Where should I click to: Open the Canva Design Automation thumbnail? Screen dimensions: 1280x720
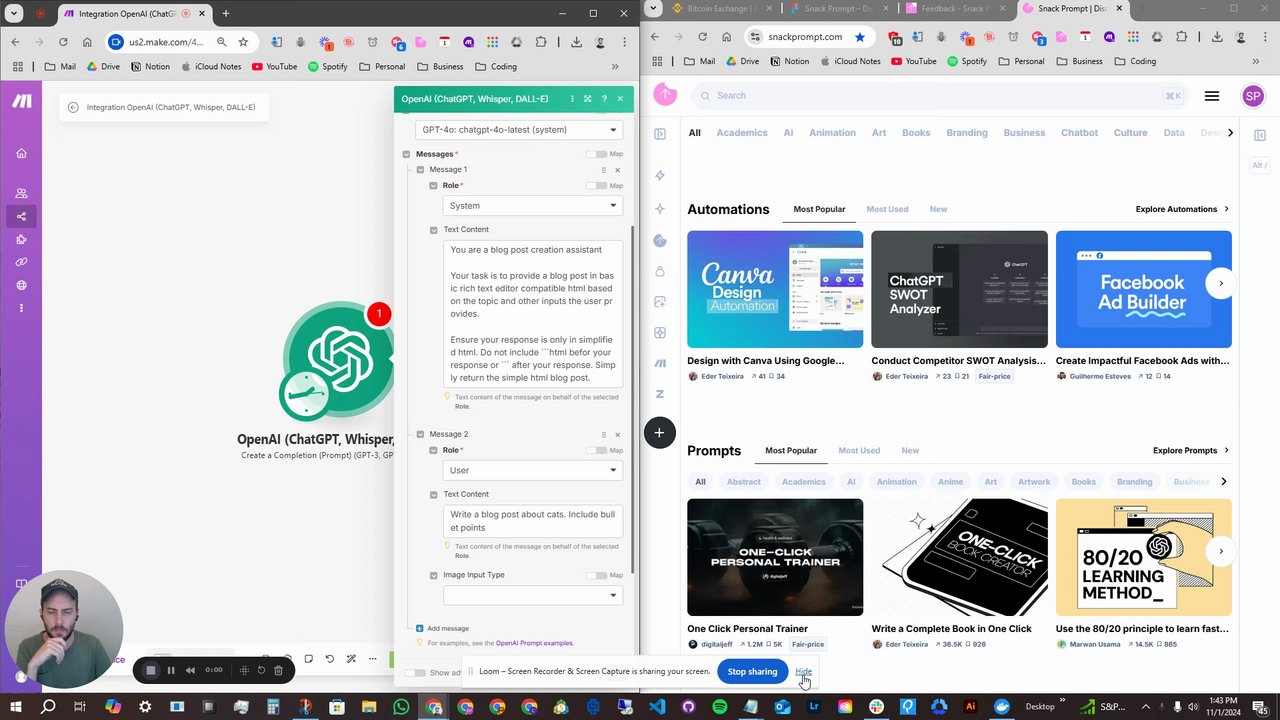[775, 290]
